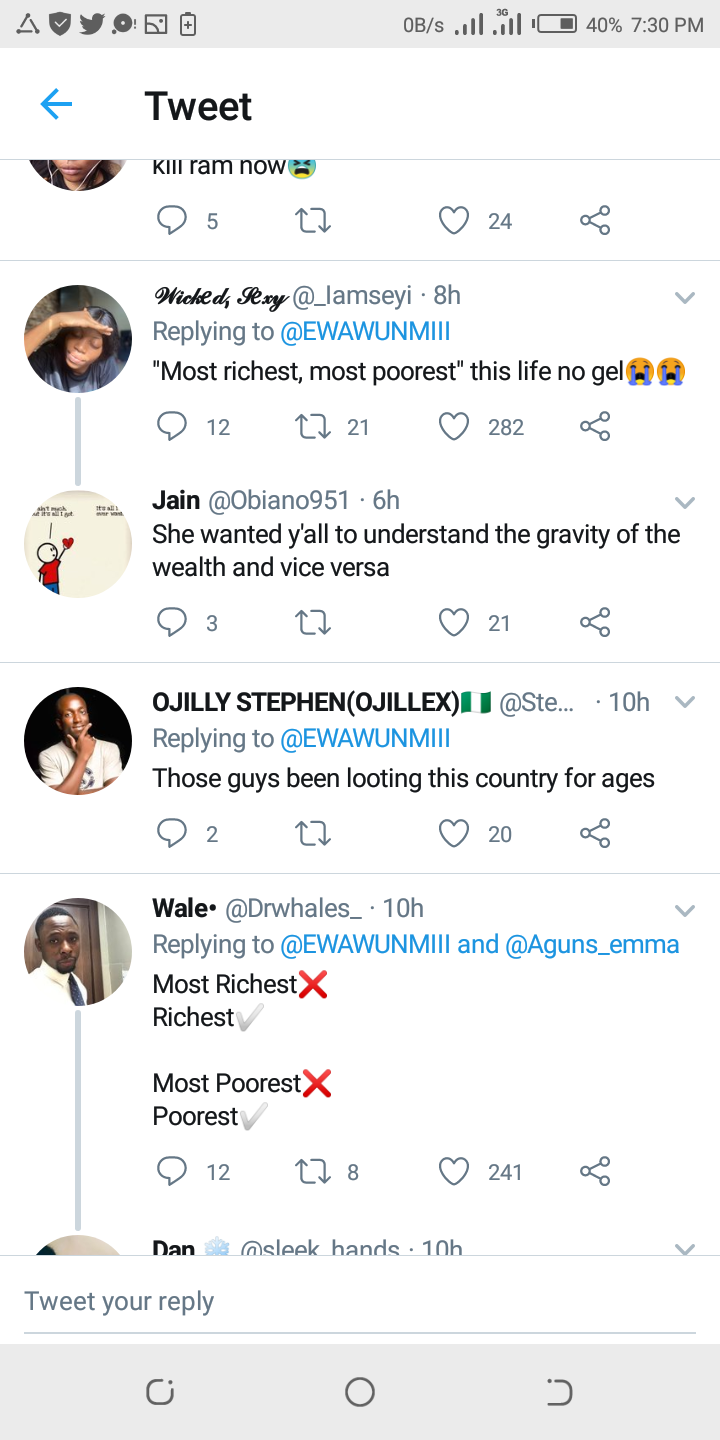Like the top tweet with 24 likes

point(454,220)
